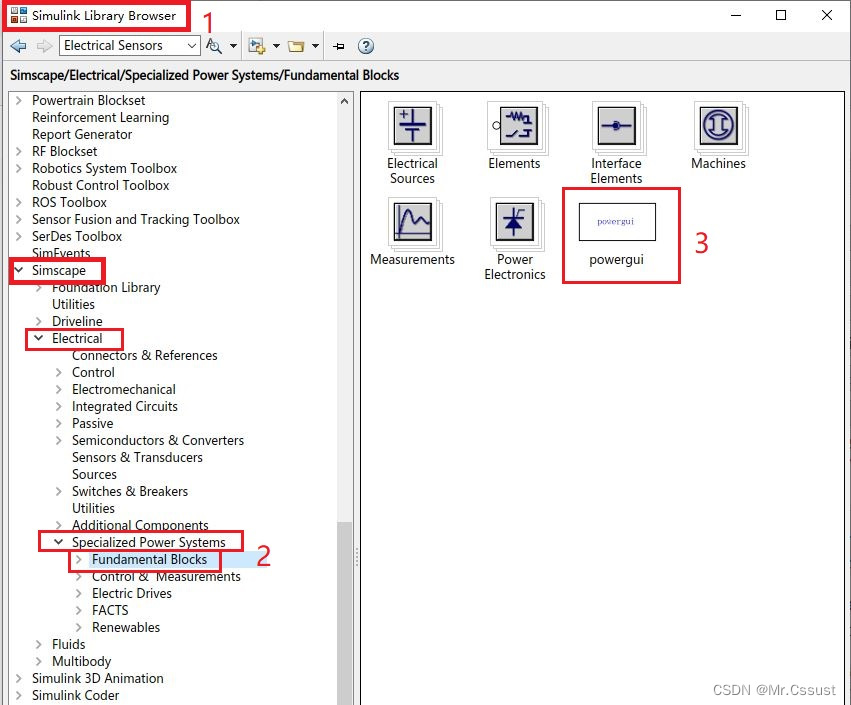Select Reinforcement Learning in the tree

[x=100, y=117]
